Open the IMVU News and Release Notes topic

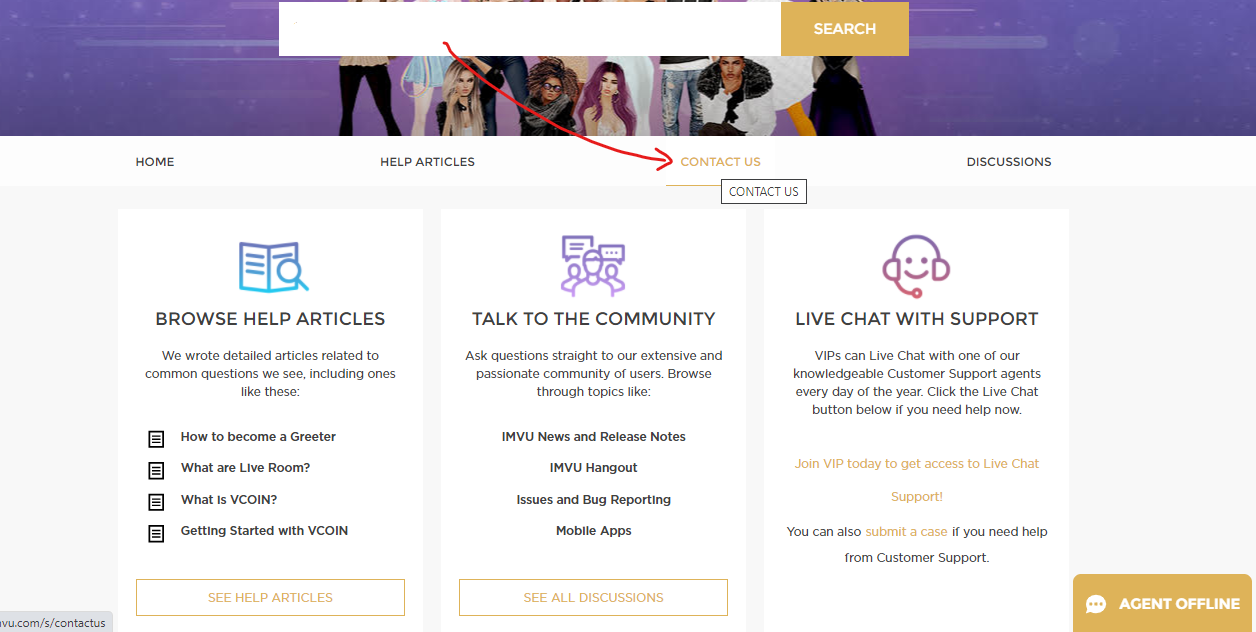click(593, 436)
